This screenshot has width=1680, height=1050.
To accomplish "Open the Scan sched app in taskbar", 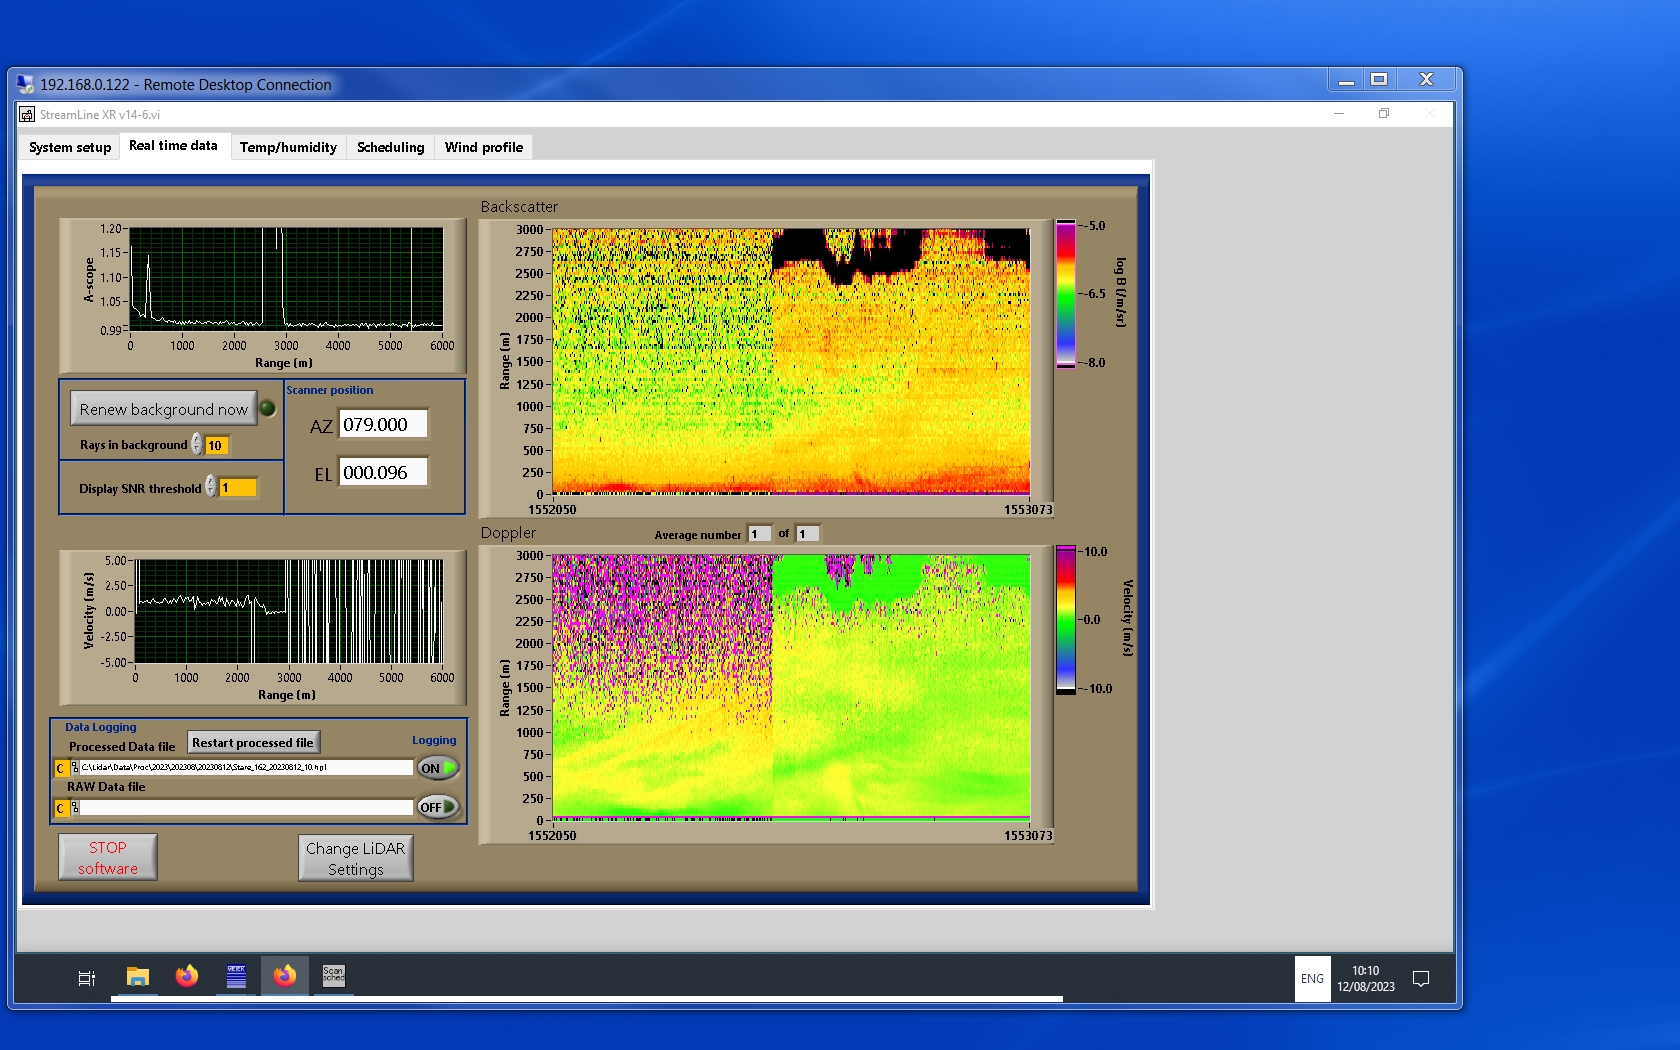I will (333, 976).
